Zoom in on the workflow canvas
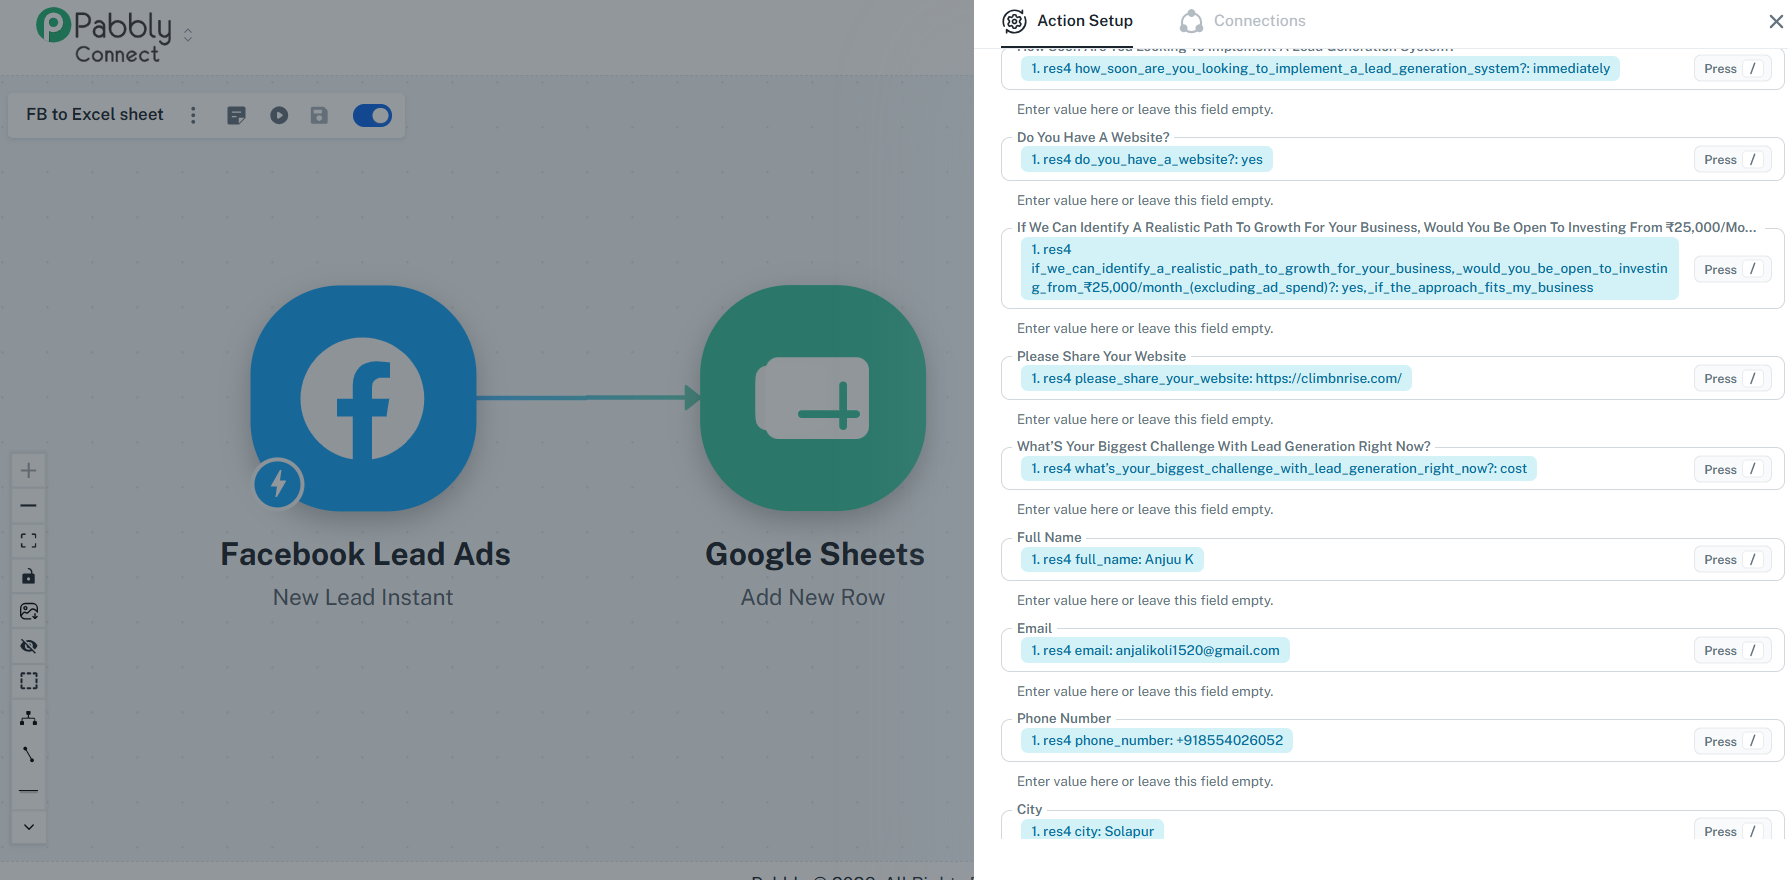This screenshot has width=1788, height=880. point(29,470)
